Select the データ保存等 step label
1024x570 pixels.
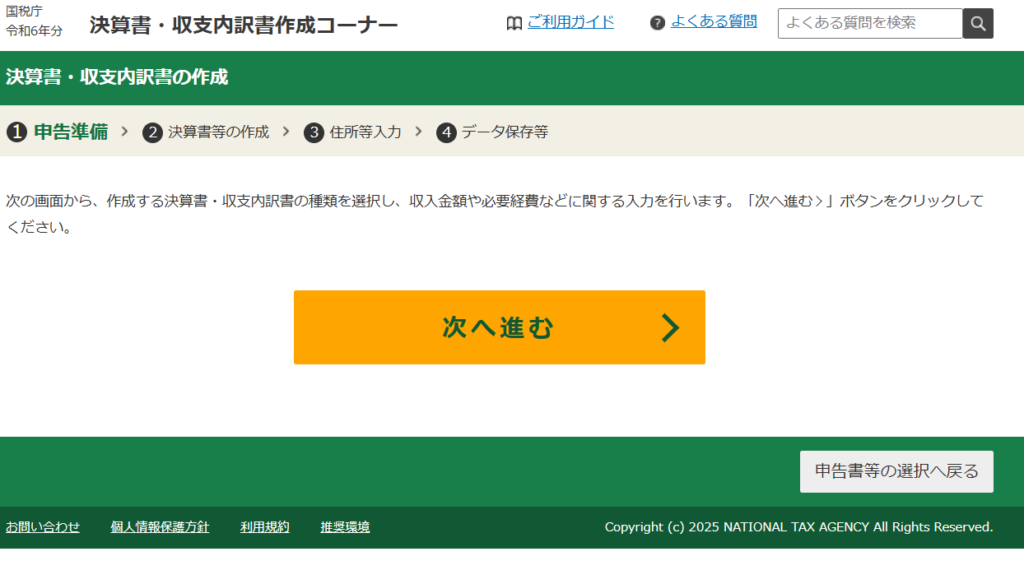click(504, 132)
